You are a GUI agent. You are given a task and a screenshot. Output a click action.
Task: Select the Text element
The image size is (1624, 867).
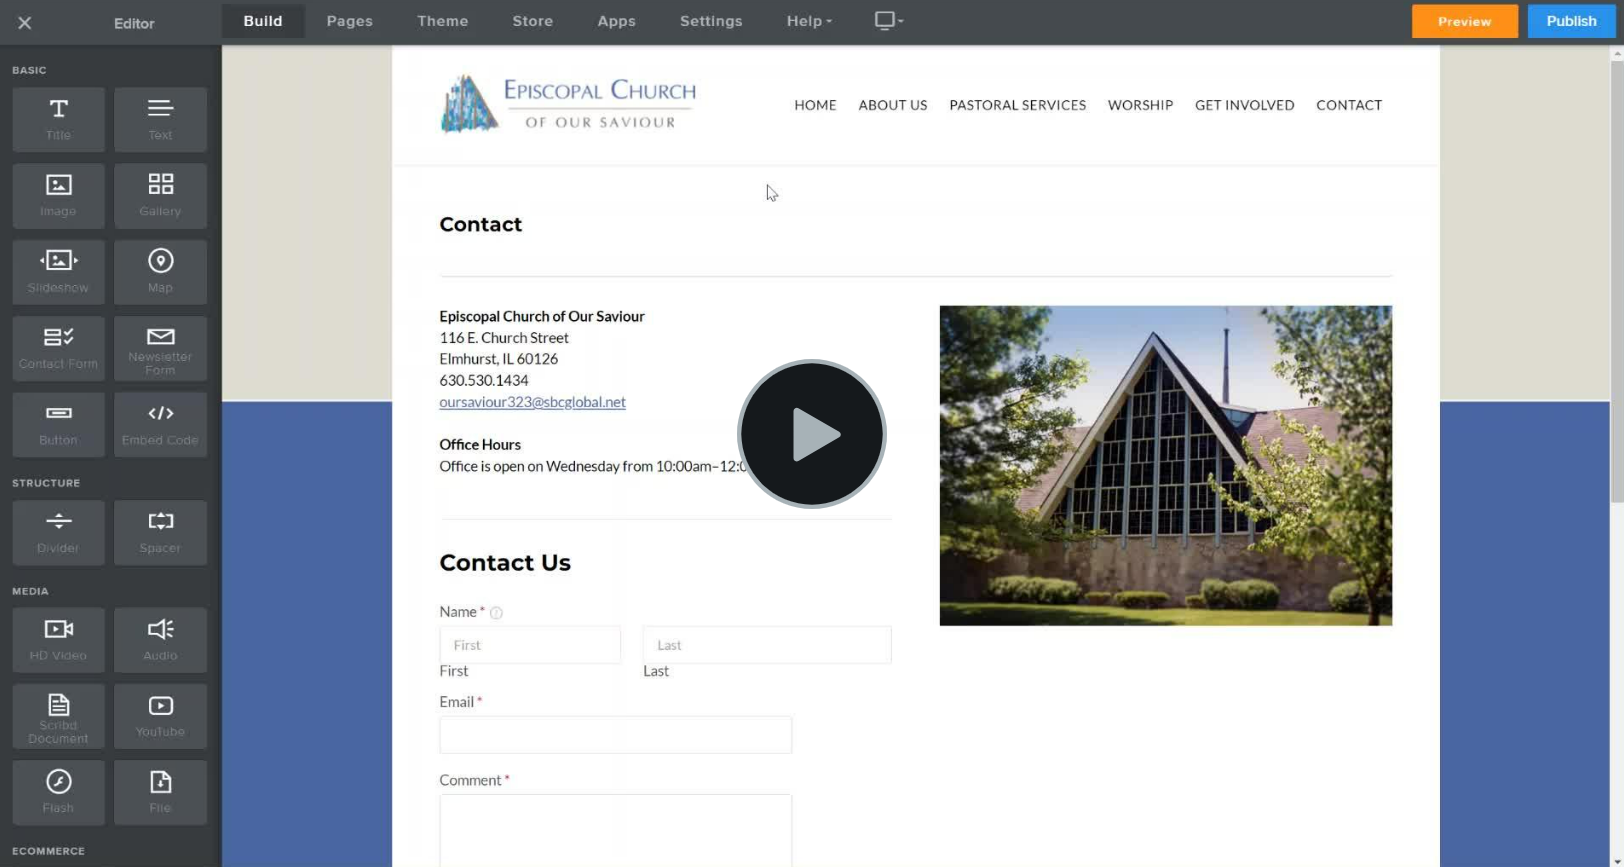click(x=160, y=119)
